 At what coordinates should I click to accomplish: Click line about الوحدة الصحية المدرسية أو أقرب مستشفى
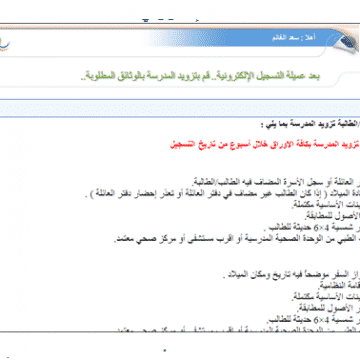237,239
